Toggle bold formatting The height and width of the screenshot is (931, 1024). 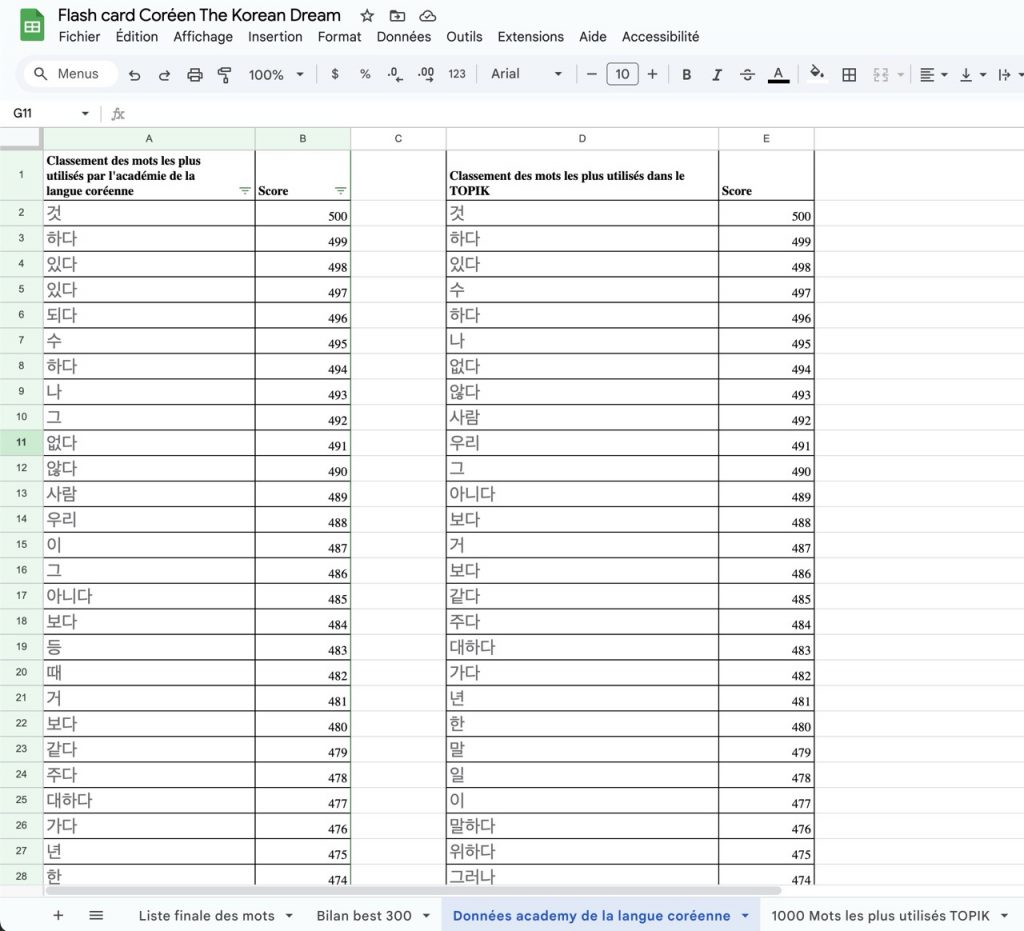tap(686, 75)
